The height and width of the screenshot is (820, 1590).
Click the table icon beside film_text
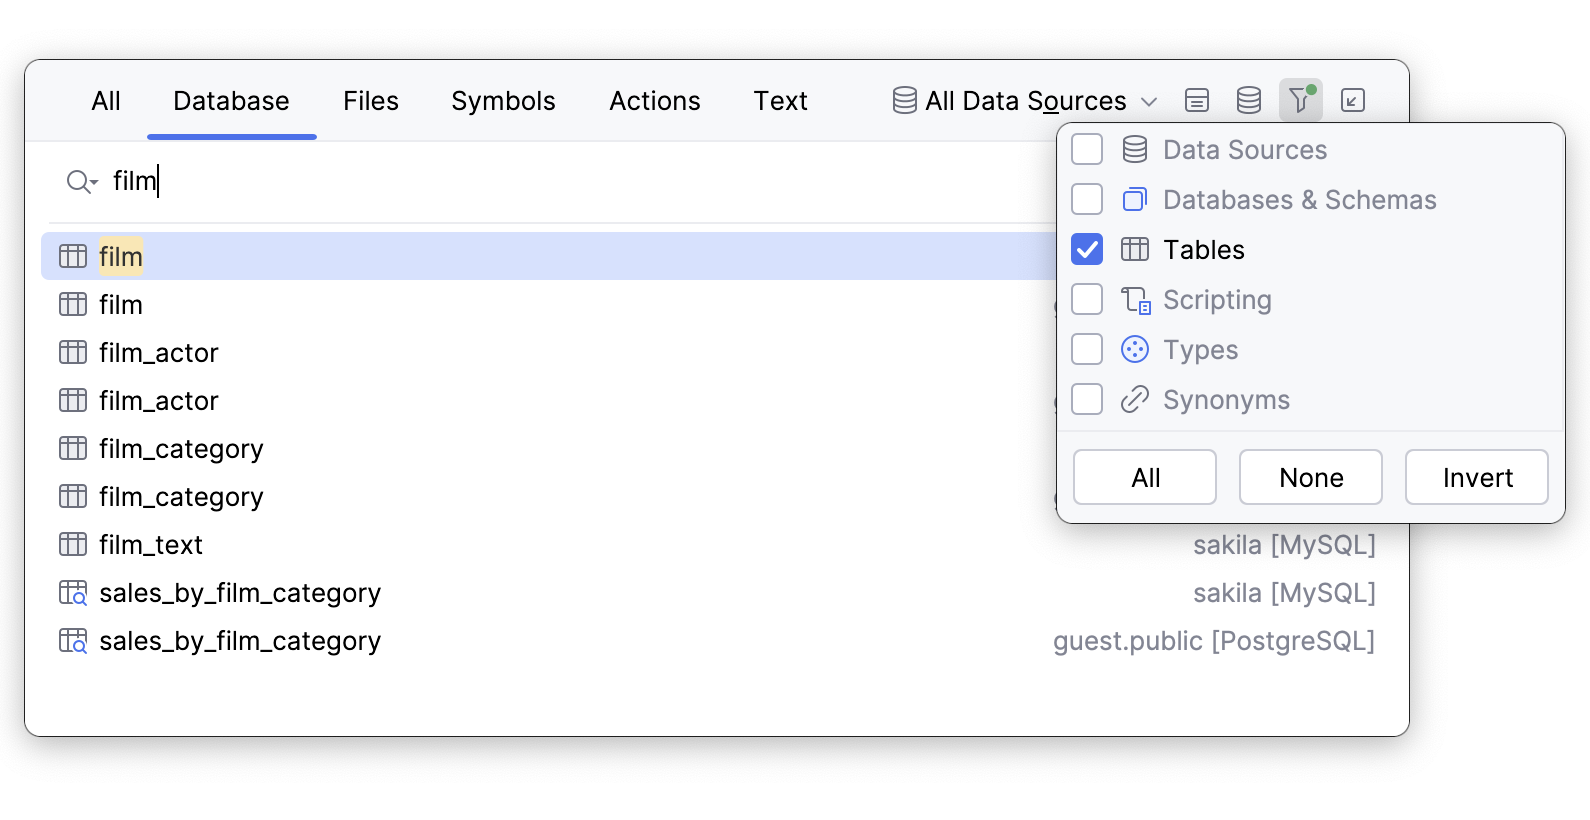(72, 544)
